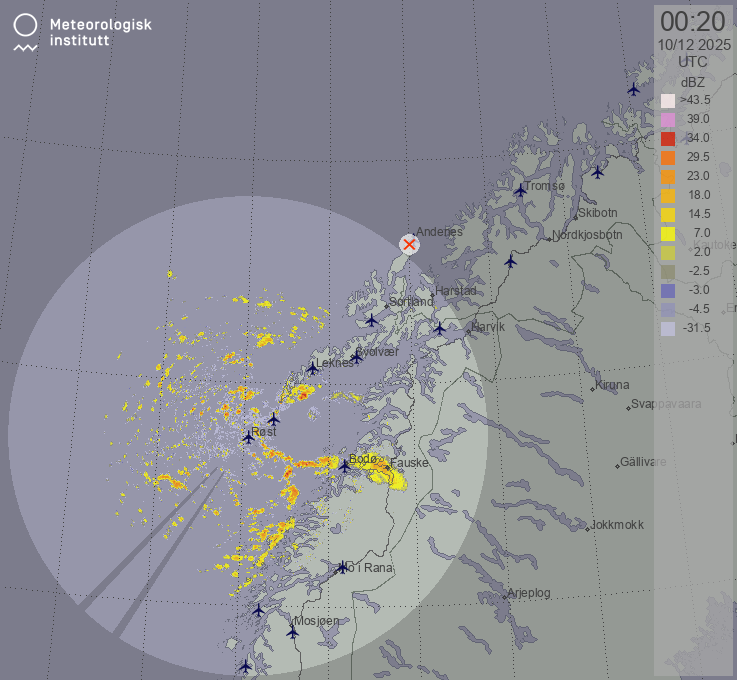The width and height of the screenshot is (737, 680).
Task: Click the blue -3.0 dBZ legend swatch
Action: pos(668,290)
